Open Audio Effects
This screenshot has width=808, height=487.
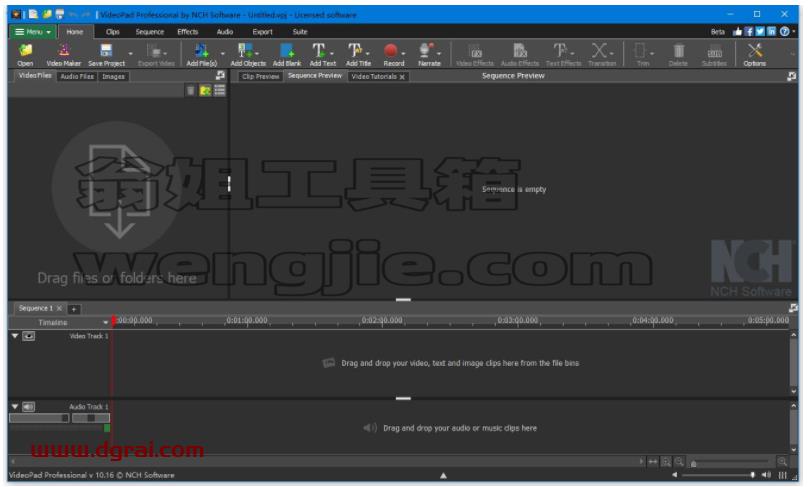520,55
